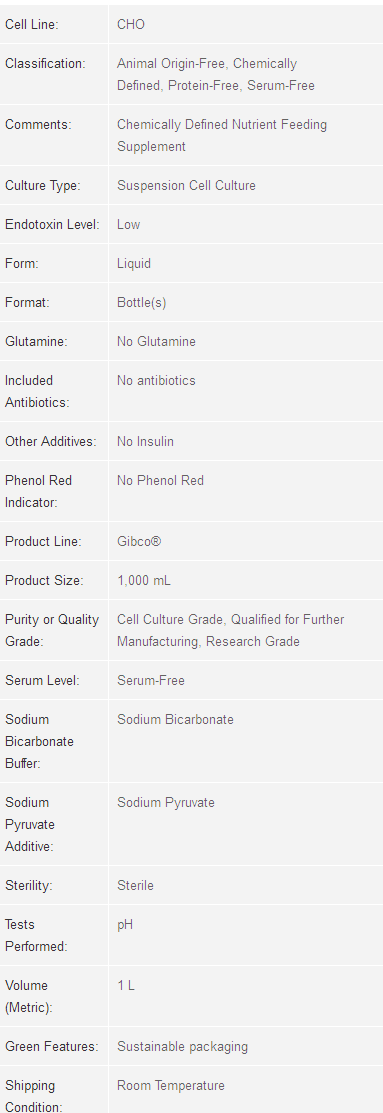The width and height of the screenshot is (383, 1113).
Task: Select the Sodium Bicarbonate value
Action: (x=175, y=720)
